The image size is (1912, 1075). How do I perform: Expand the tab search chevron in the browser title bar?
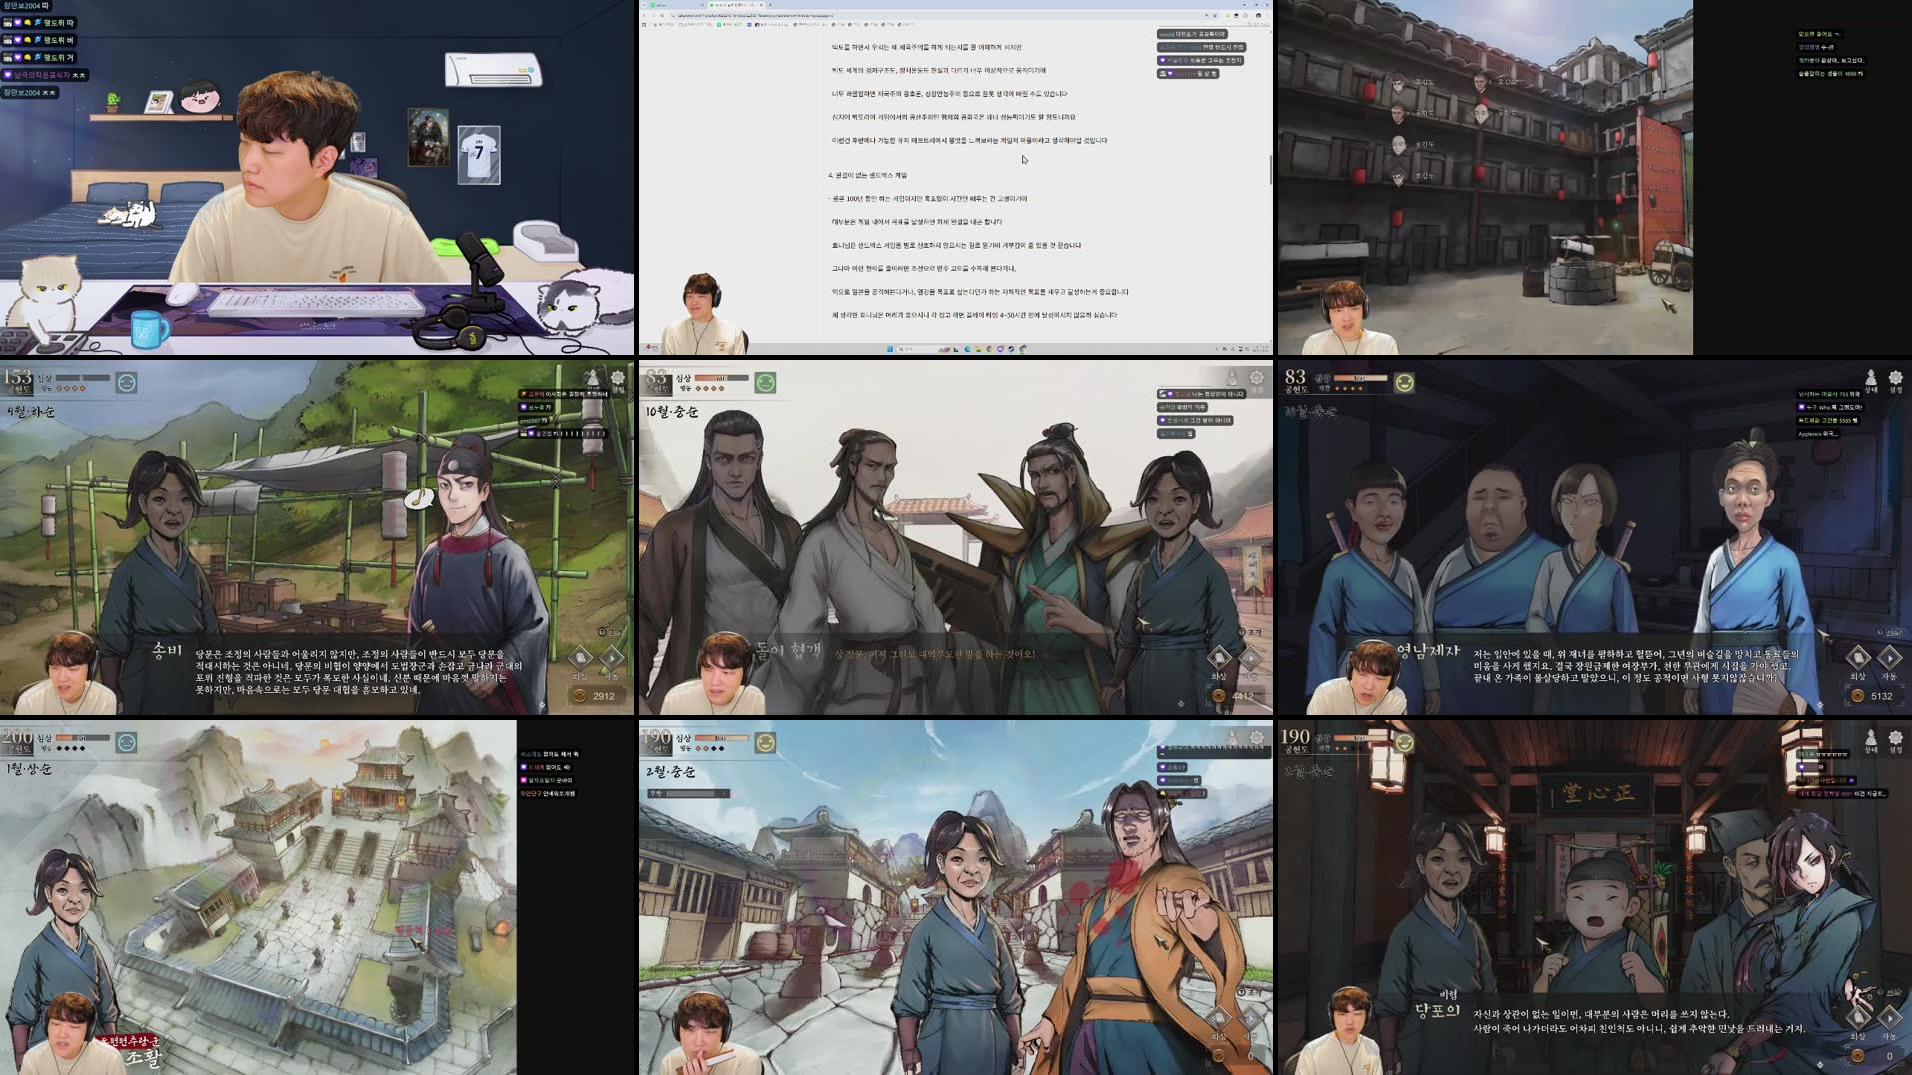pyautogui.click(x=645, y=5)
